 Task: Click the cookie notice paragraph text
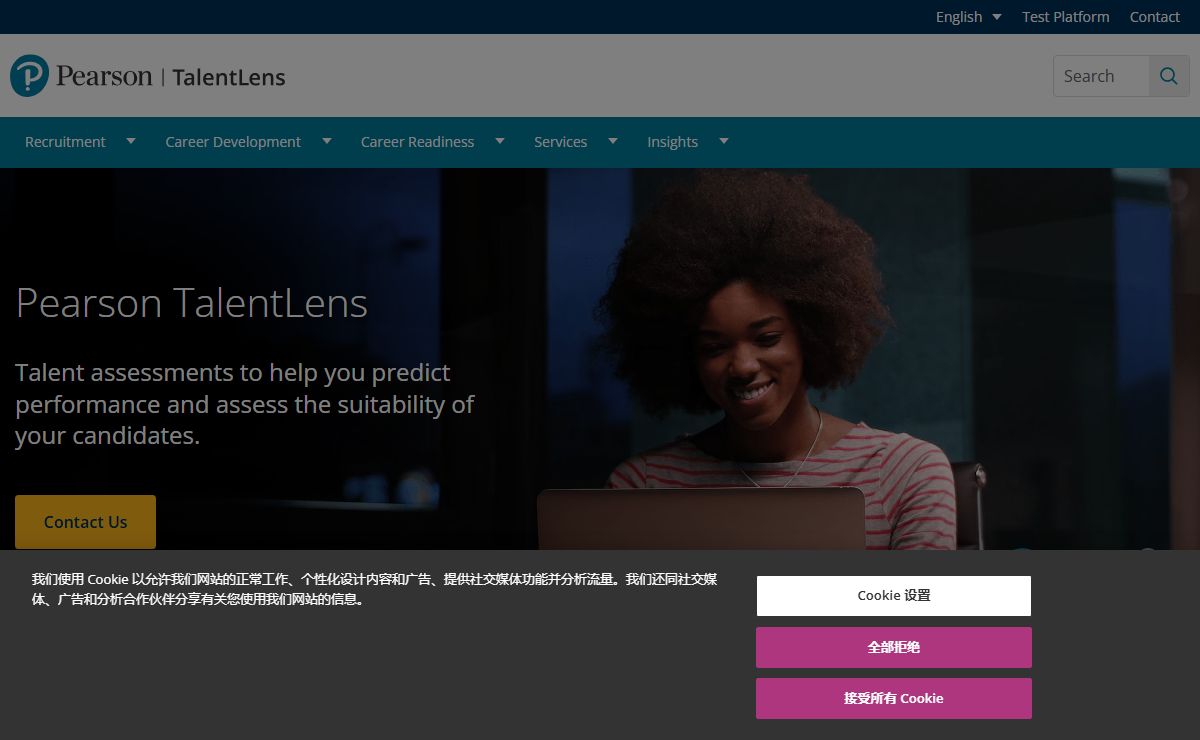(x=374, y=589)
